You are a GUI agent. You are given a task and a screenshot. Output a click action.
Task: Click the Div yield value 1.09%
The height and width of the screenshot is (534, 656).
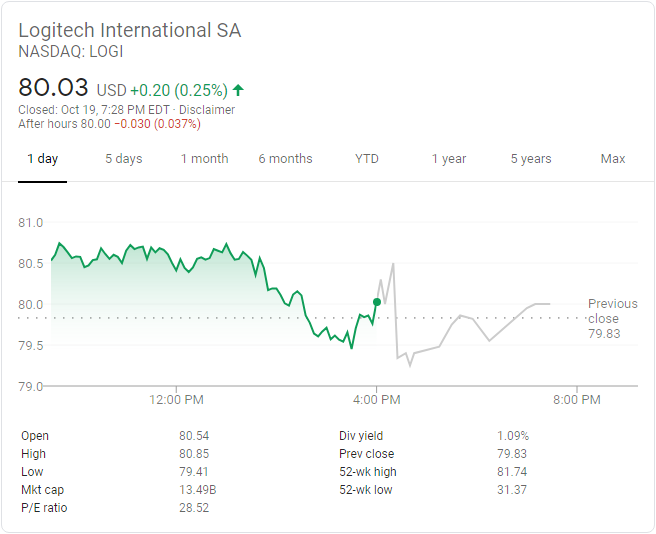pos(513,436)
